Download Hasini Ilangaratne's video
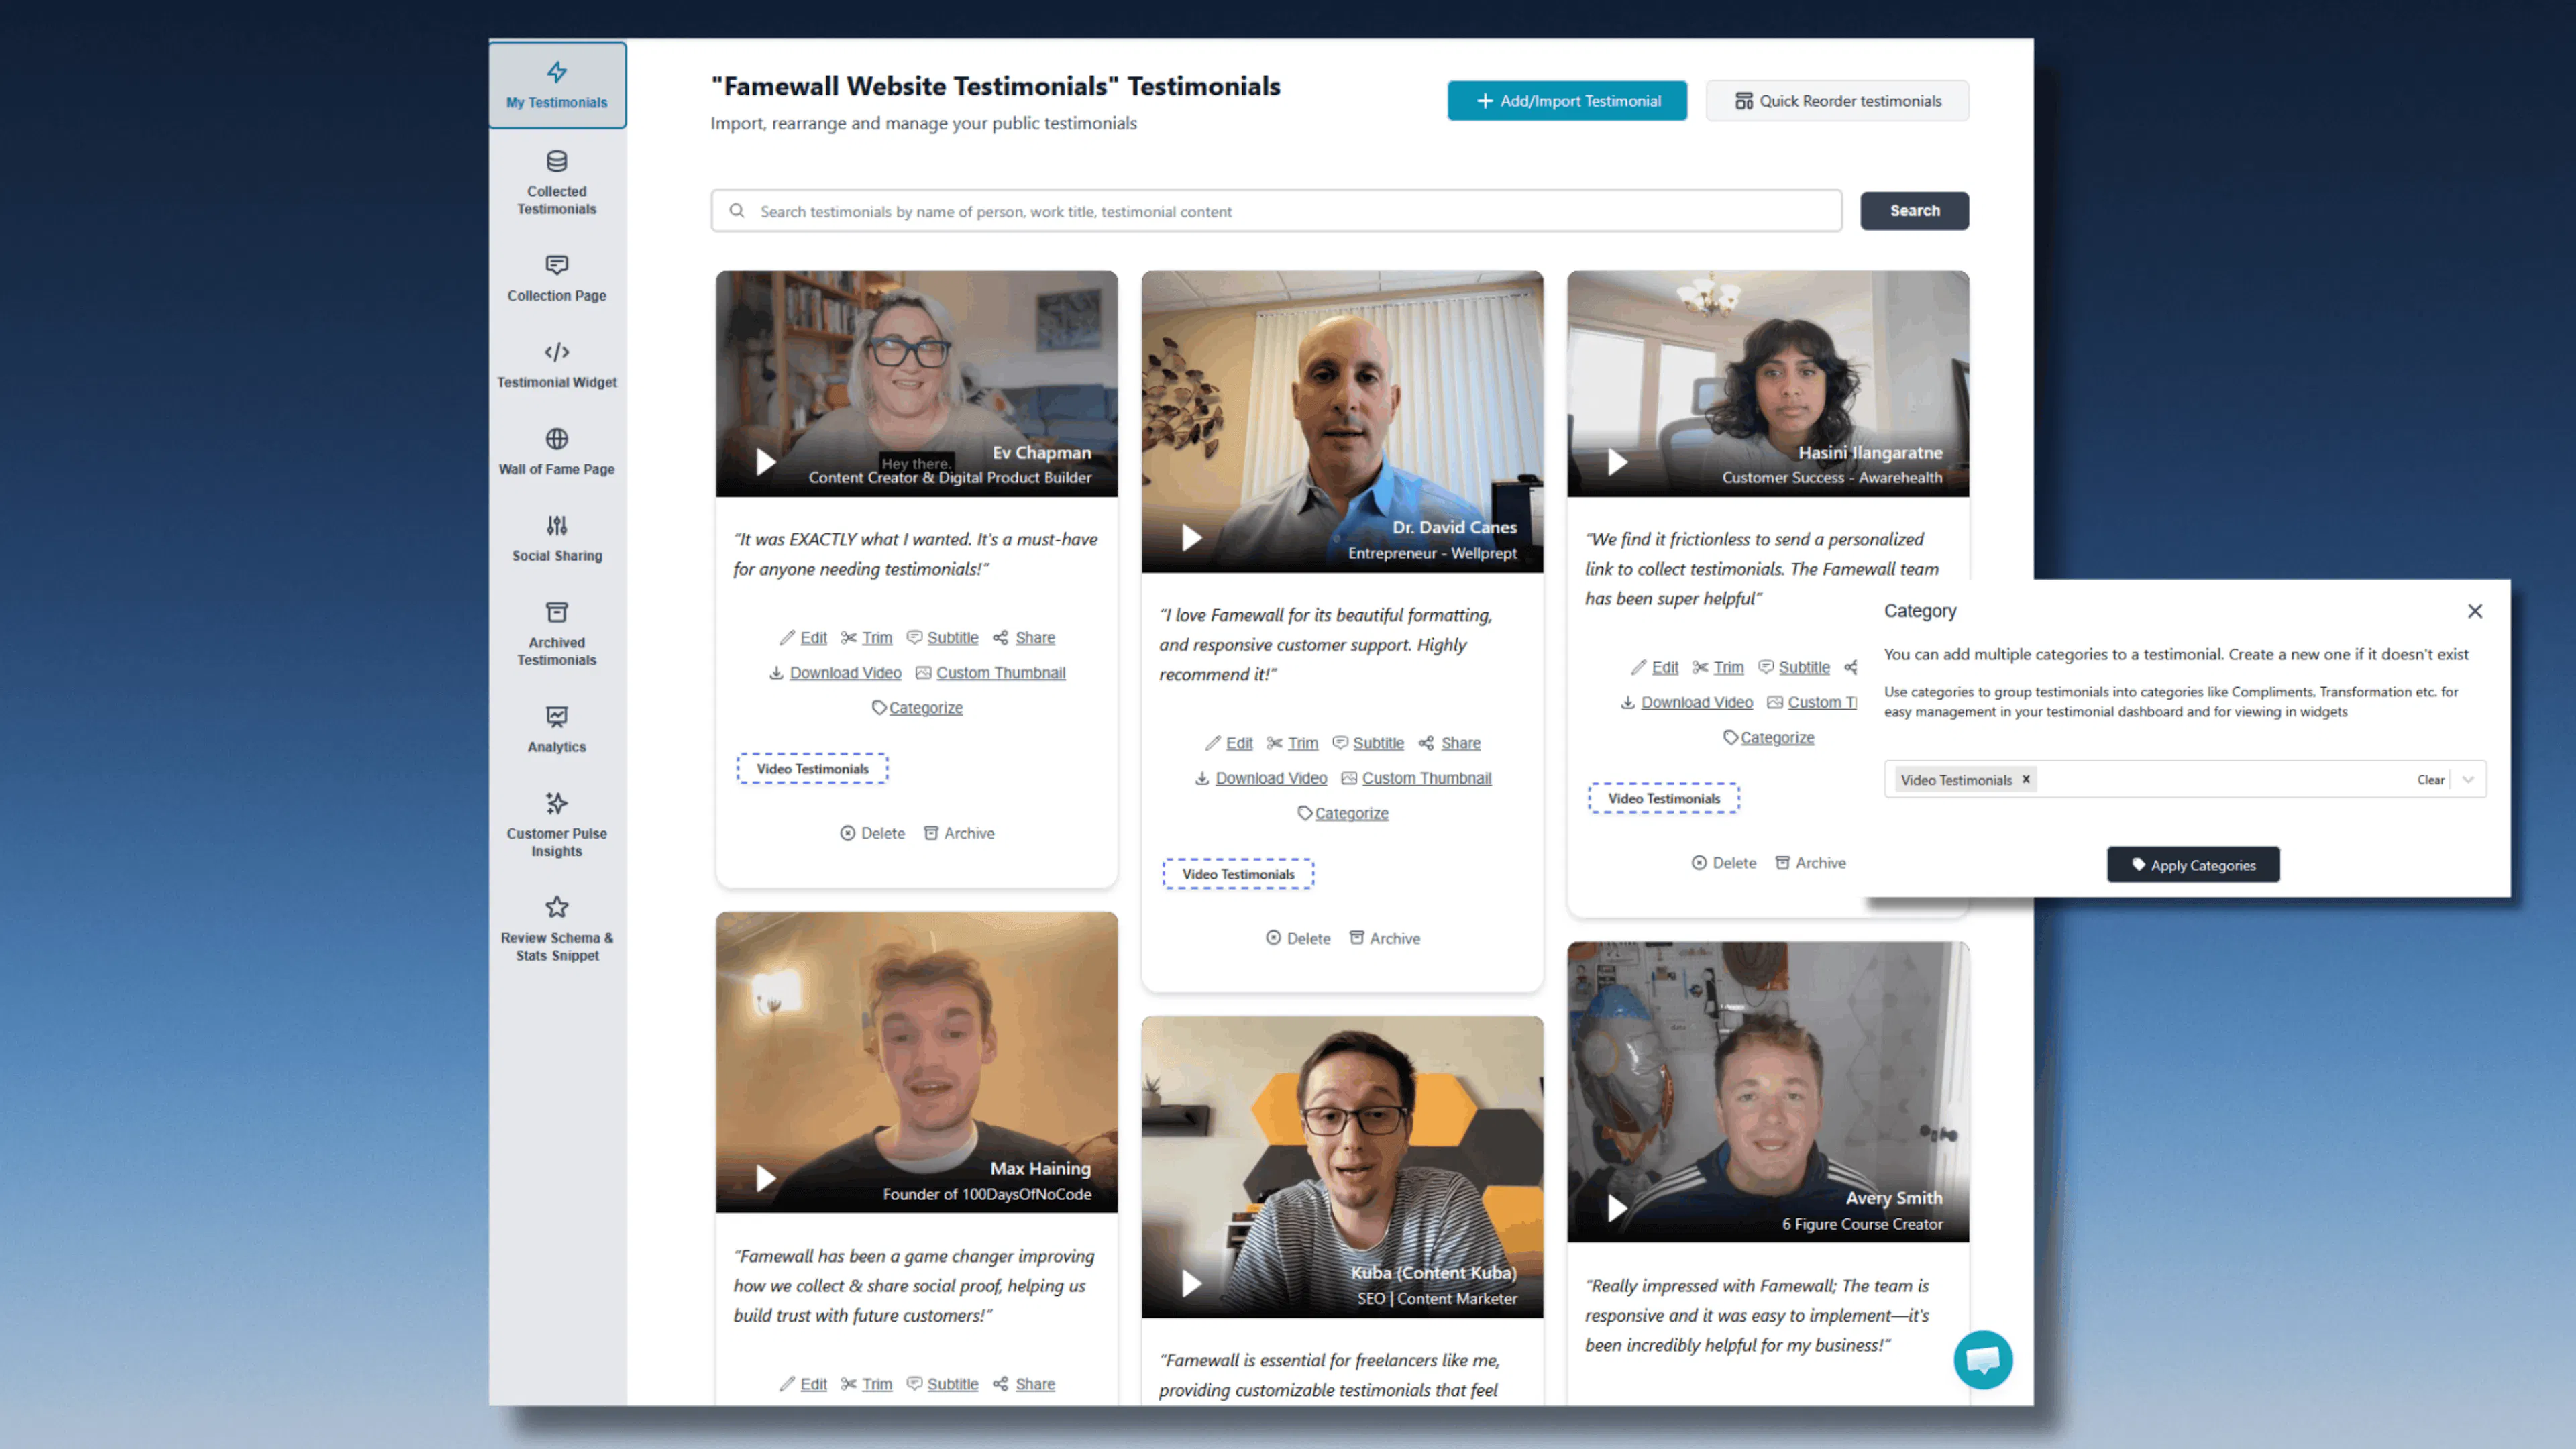The width and height of the screenshot is (2576, 1449). tap(1687, 702)
